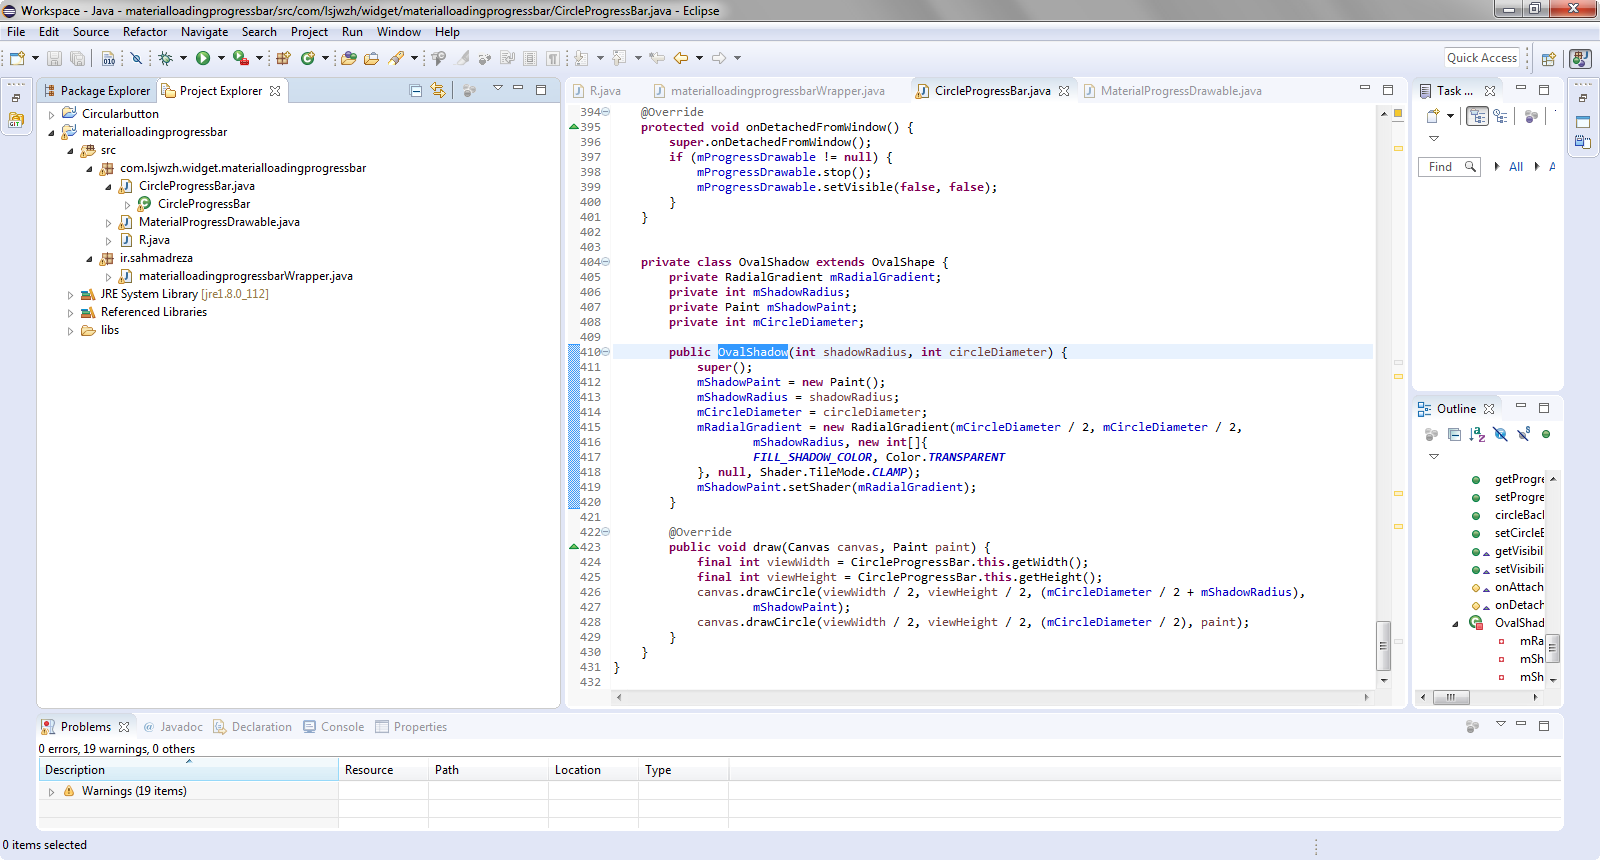Viewport: 1600px width, 860px height.
Task: Click Collapse All in Project Explorer
Action: (x=416, y=90)
